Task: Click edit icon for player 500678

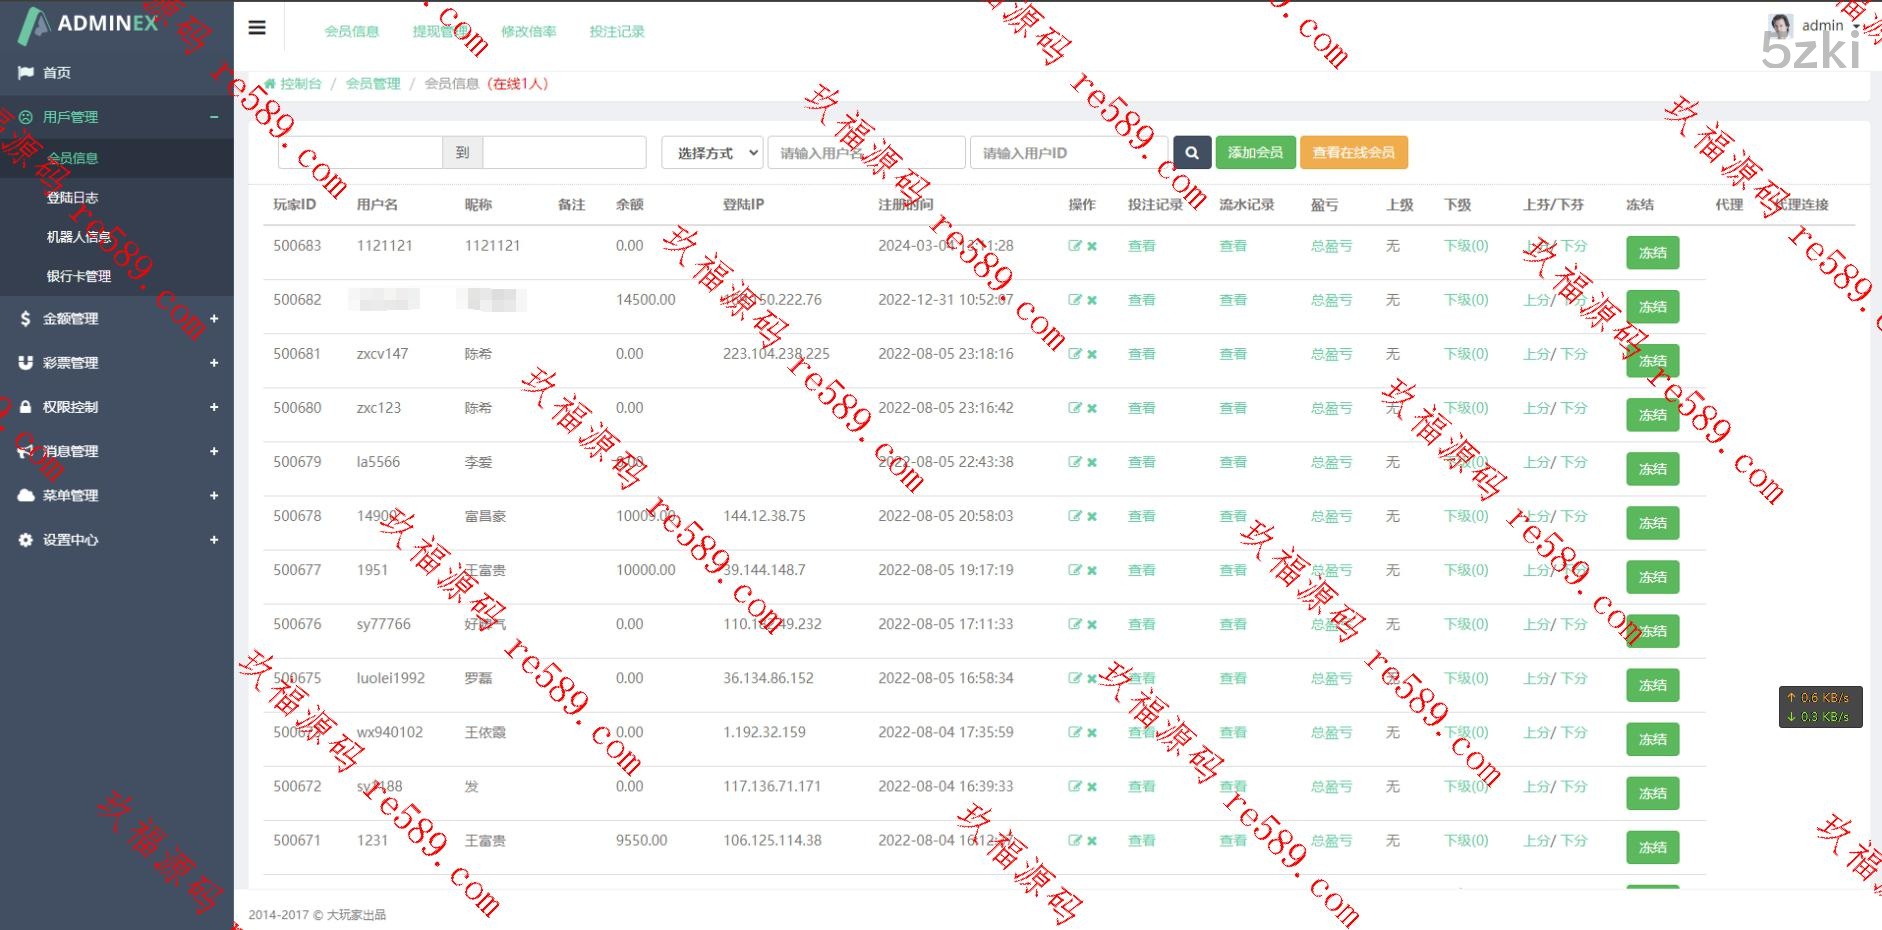Action: point(1074,516)
